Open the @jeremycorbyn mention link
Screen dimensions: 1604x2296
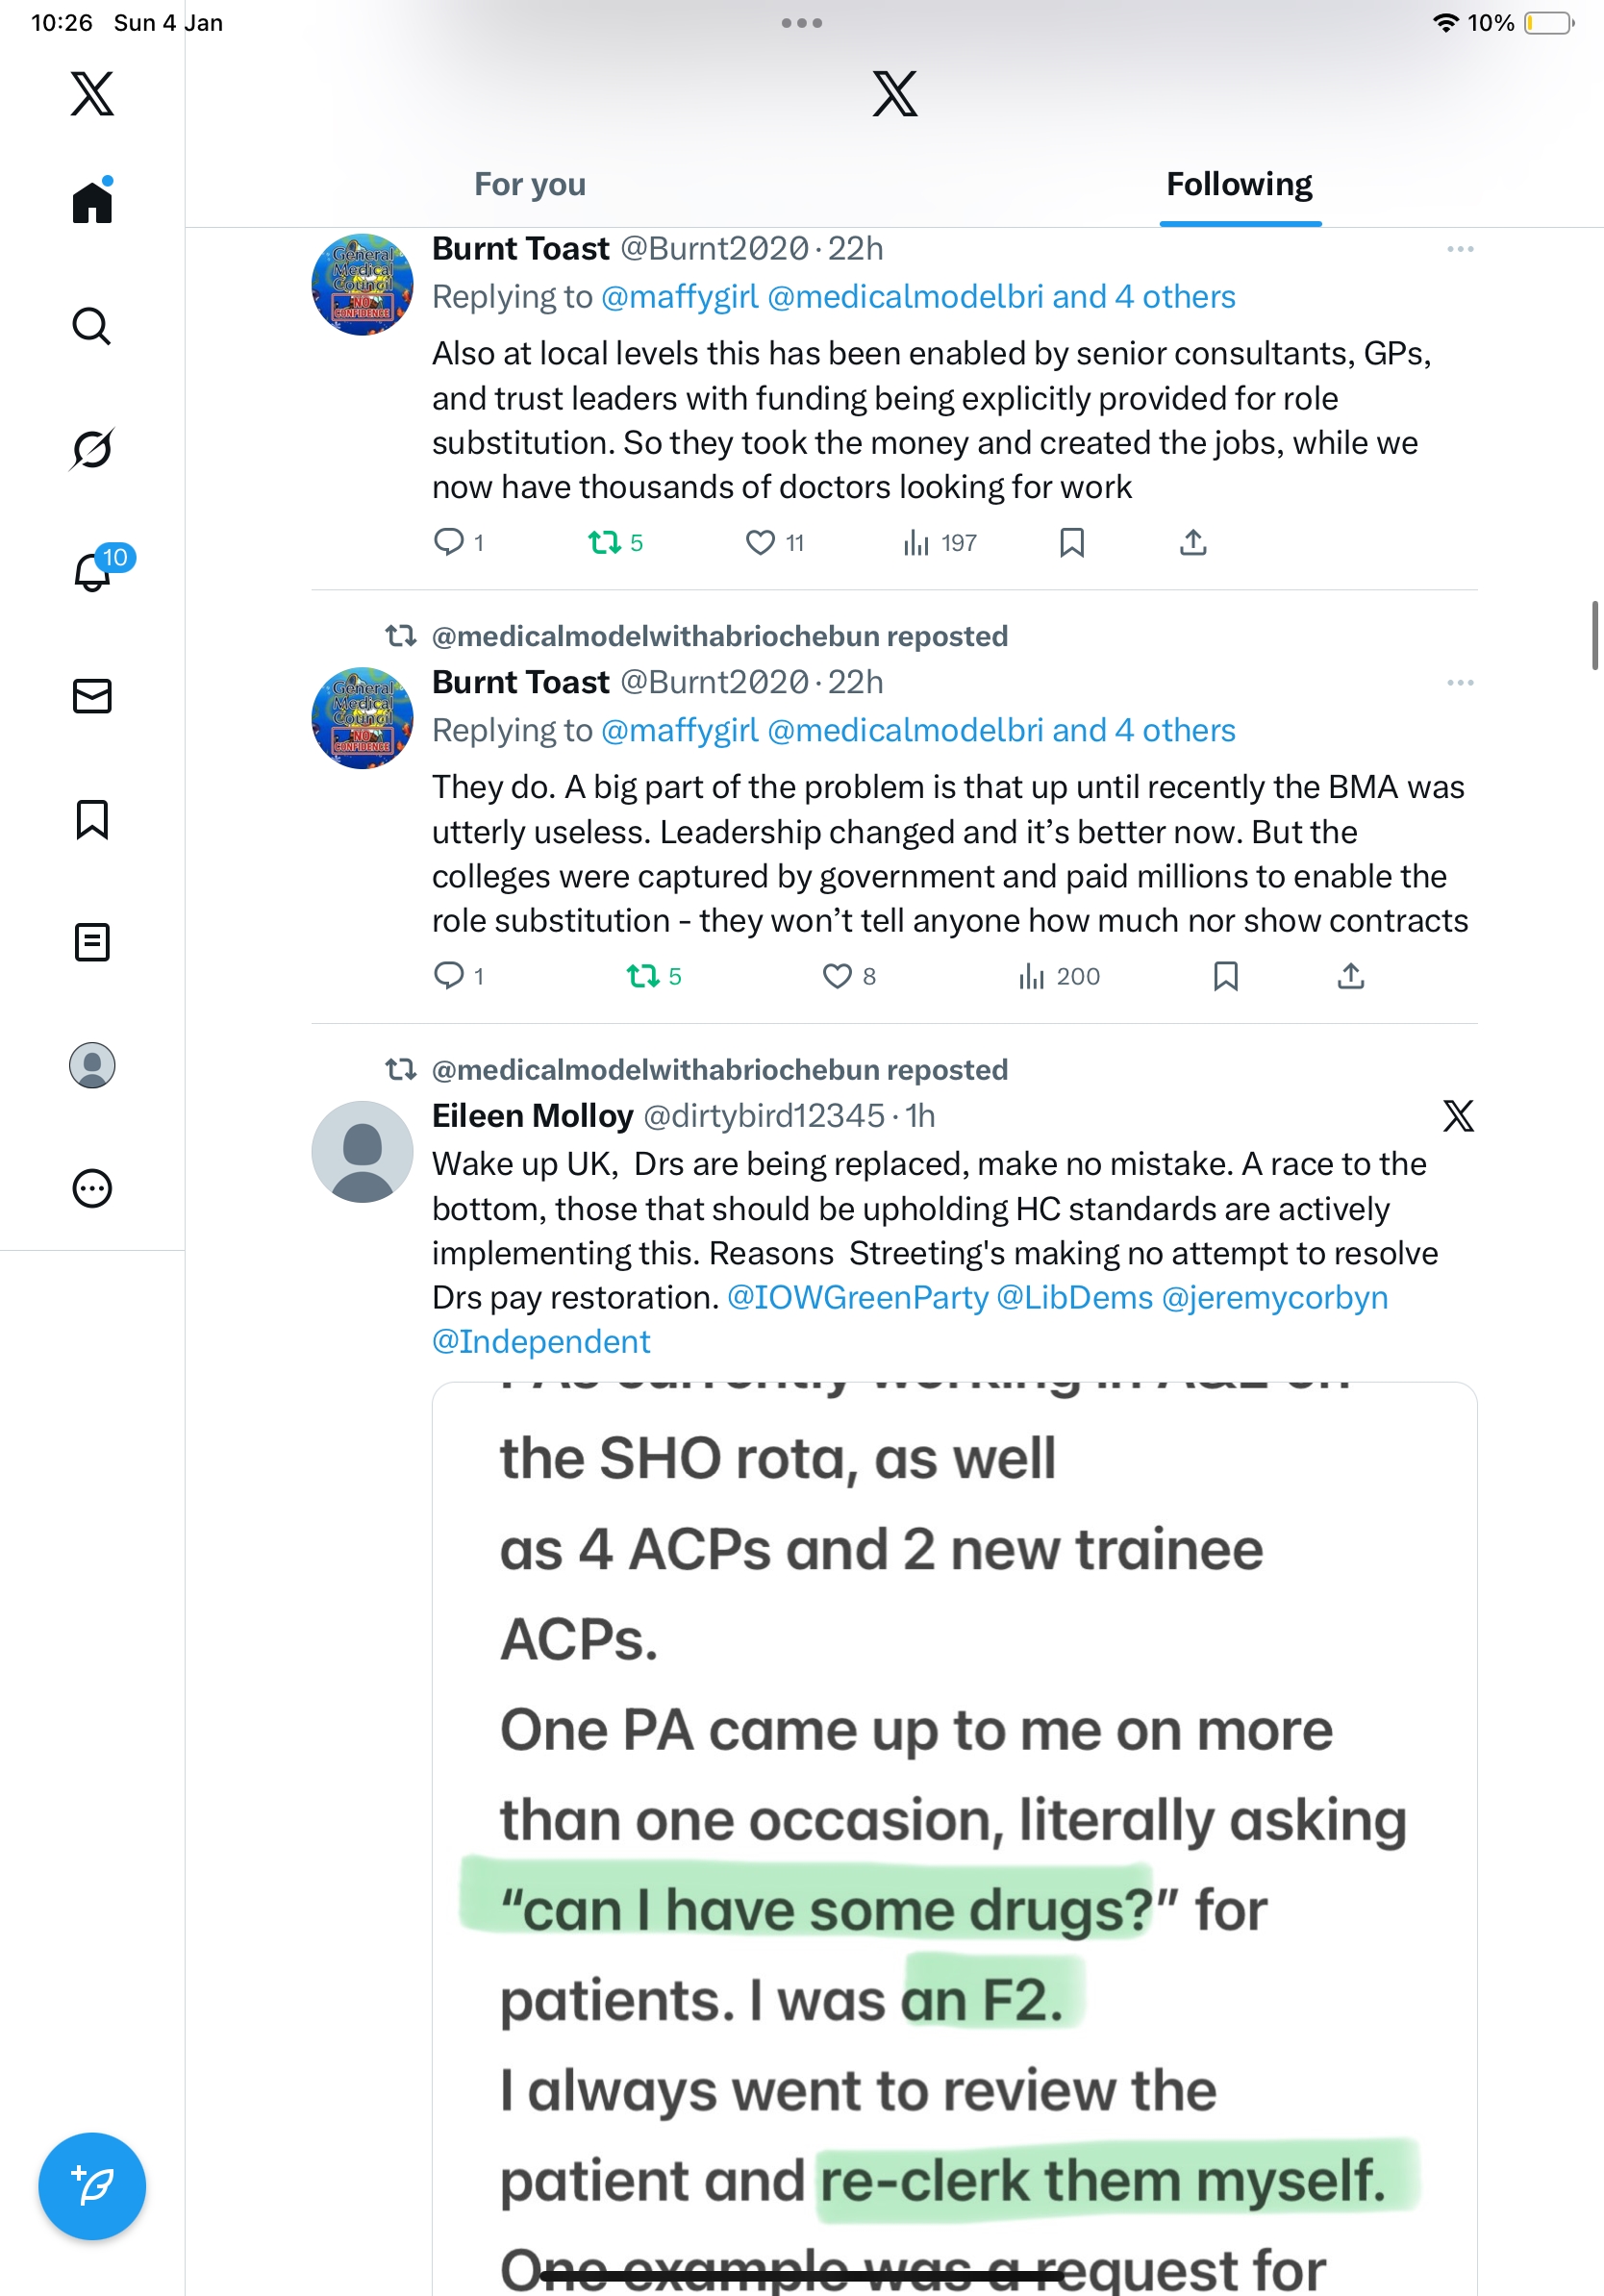[1274, 1297]
